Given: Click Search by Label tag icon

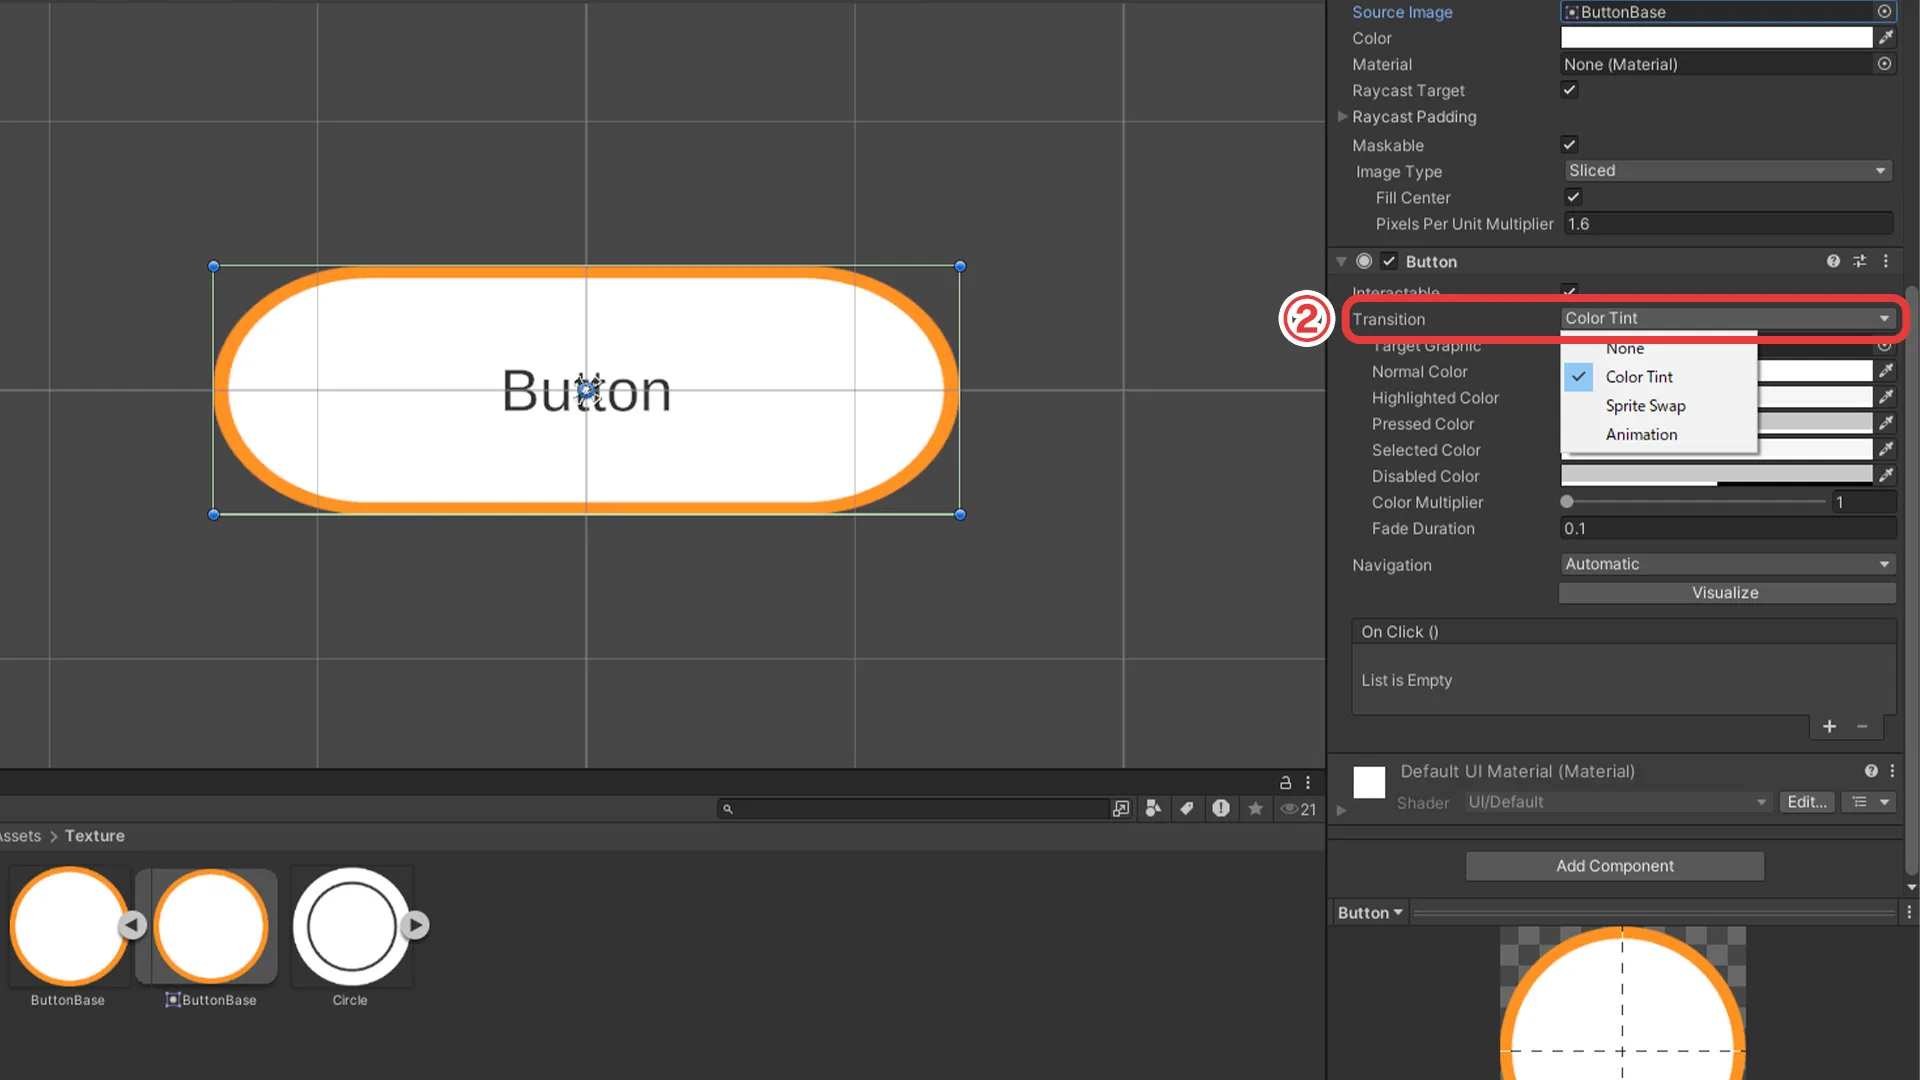Looking at the screenshot, I should (1187, 808).
